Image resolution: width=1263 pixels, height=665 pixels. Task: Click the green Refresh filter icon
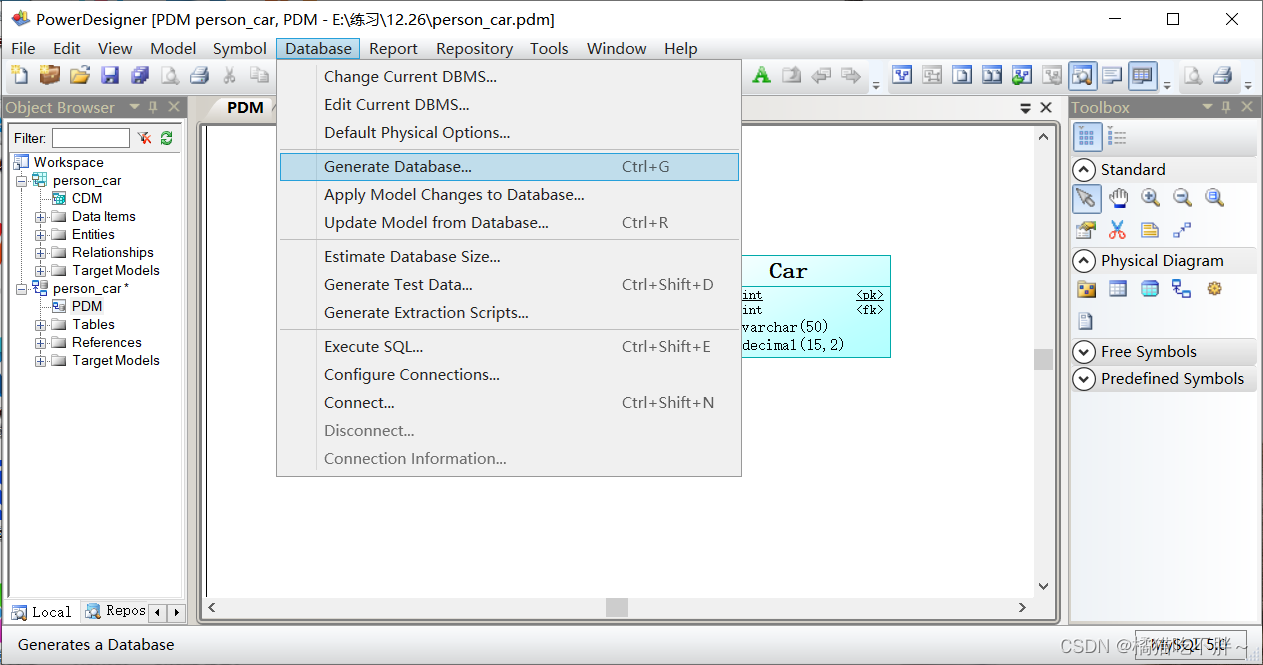pos(166,138)
